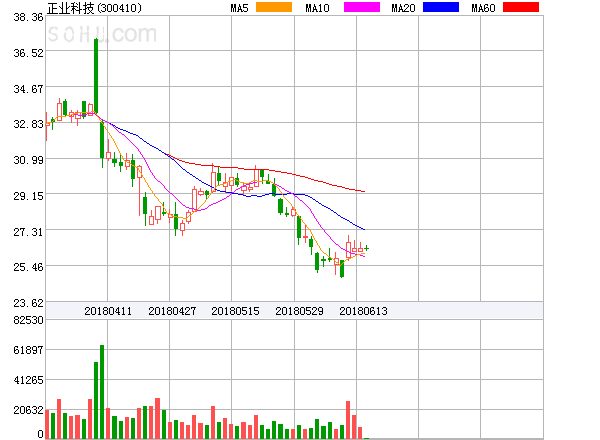Click the tallest green candlestick peaking near 36.52
This screenshot has height=440, width=600.
tap(96, 76)
